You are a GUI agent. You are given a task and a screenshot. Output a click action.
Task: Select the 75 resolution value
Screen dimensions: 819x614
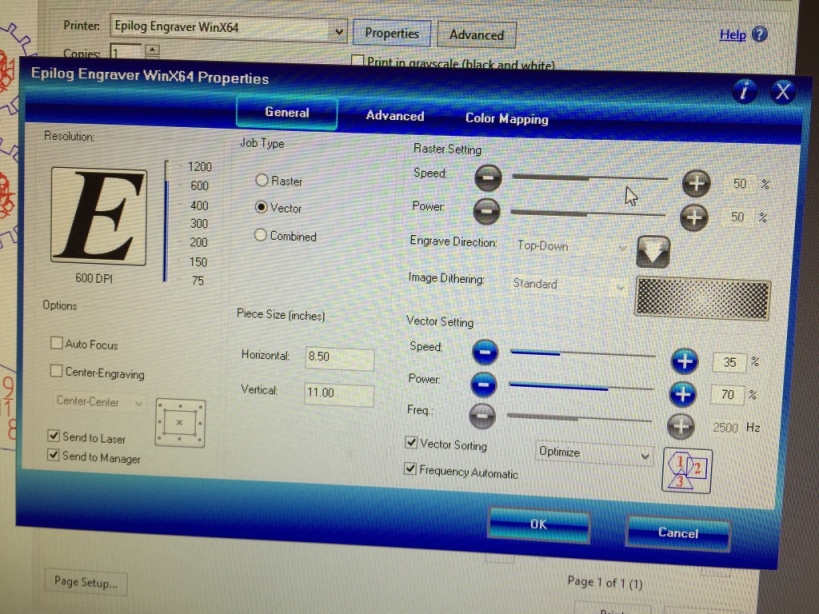coord(197,281)
